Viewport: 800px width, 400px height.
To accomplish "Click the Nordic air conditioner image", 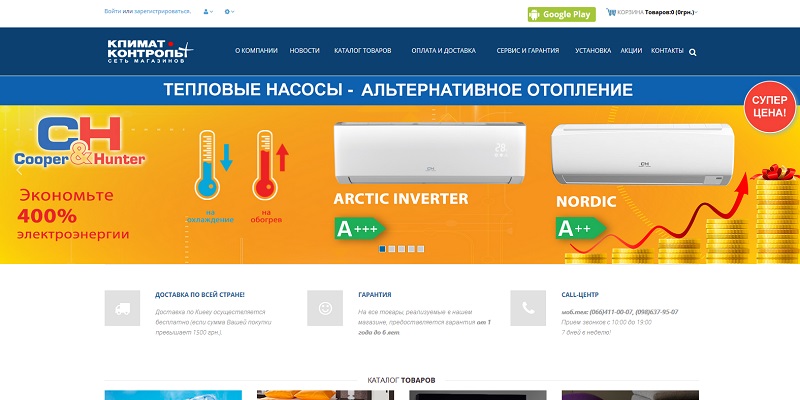I will pos(642,154).
